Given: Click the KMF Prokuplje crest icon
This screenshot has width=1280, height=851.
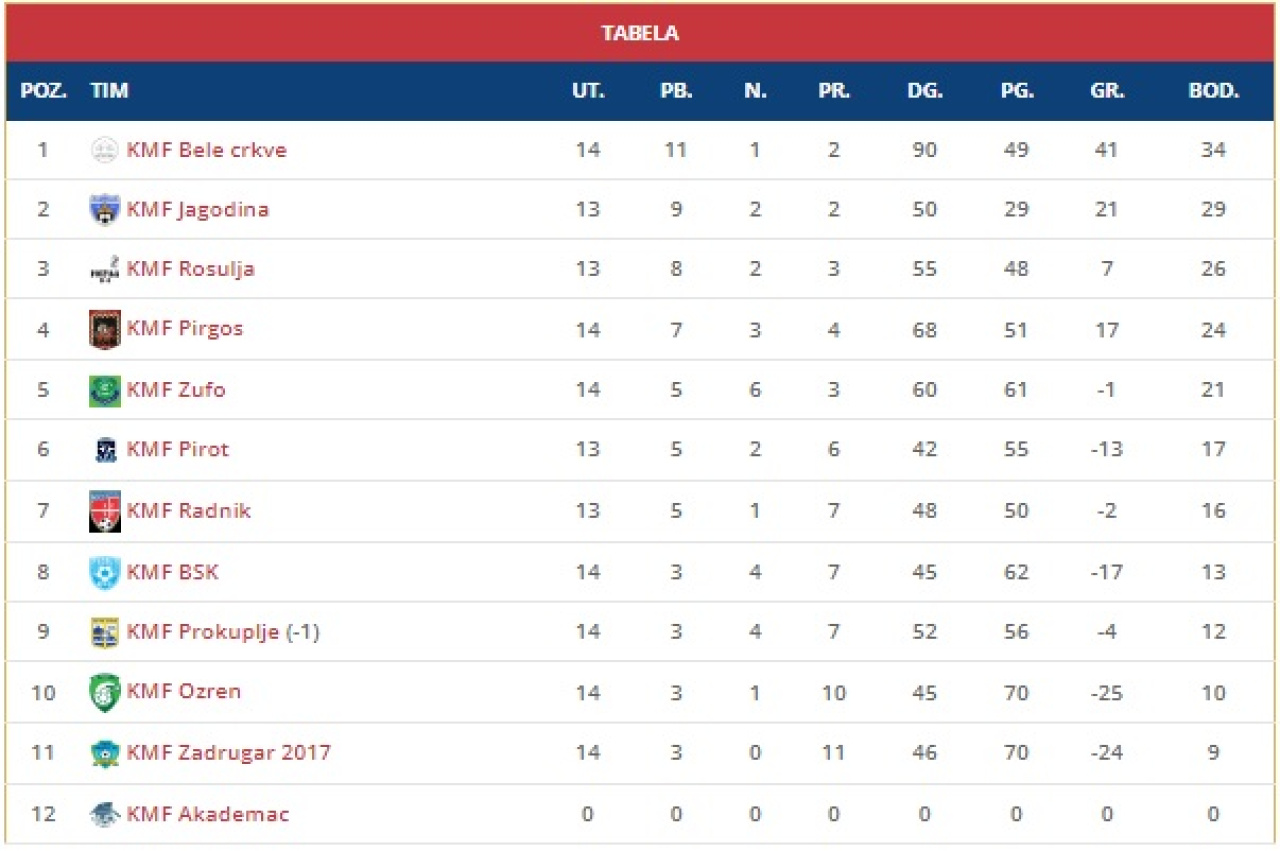Looking at the screenshot, I should click(x=104, y=632).
